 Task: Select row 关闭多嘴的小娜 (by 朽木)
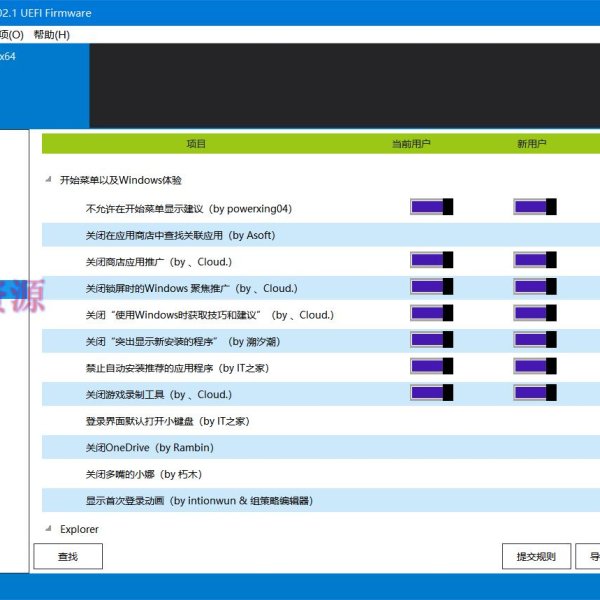pyautogui.click(x=321, y=474)
